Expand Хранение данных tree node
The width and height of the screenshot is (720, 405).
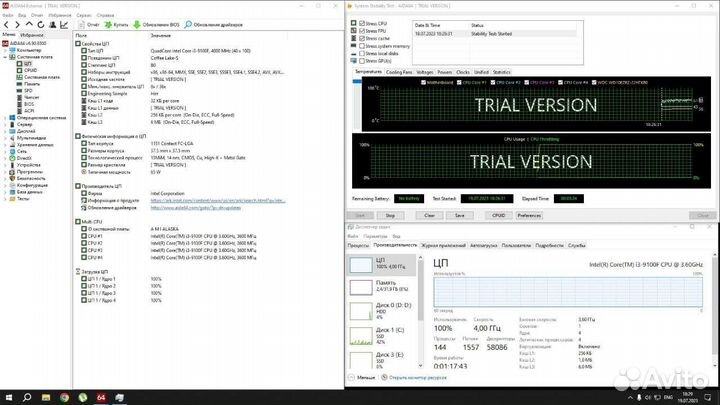(x=6, y=145)
